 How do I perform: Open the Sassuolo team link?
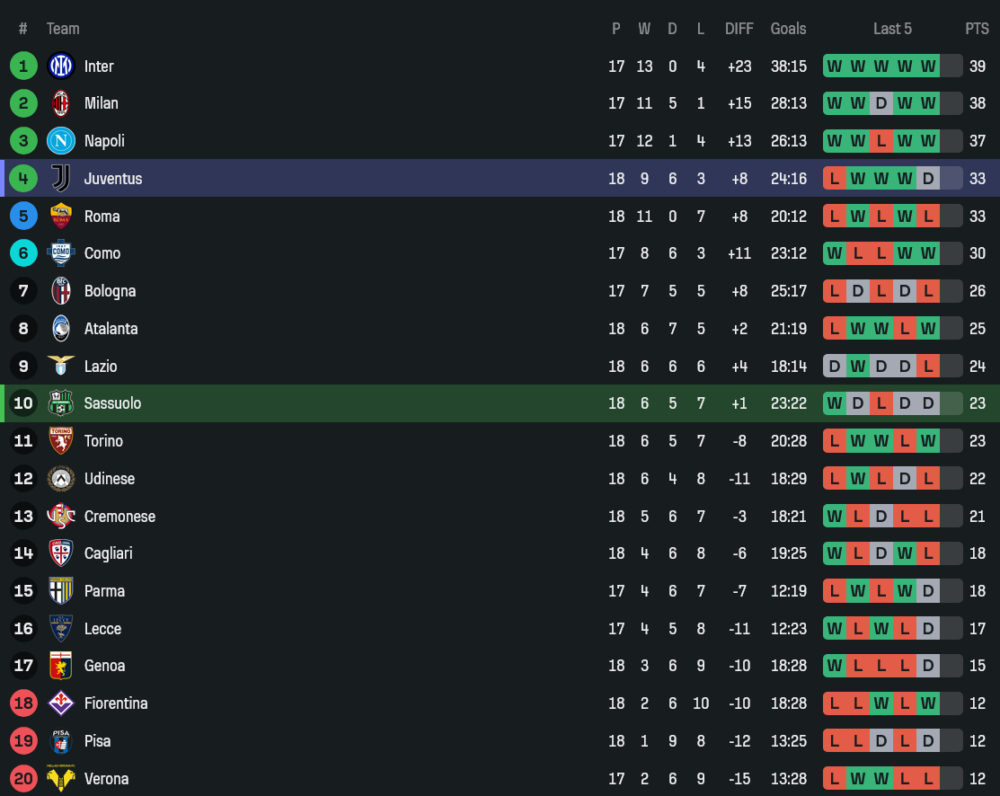tap(112, 403)
